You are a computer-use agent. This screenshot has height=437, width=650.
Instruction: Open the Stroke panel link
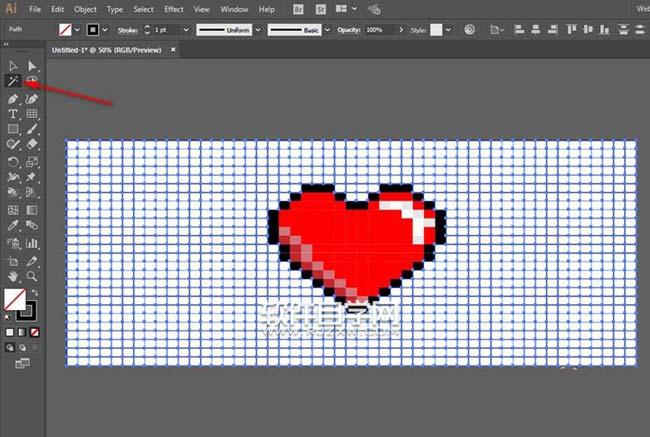point(127,30)
